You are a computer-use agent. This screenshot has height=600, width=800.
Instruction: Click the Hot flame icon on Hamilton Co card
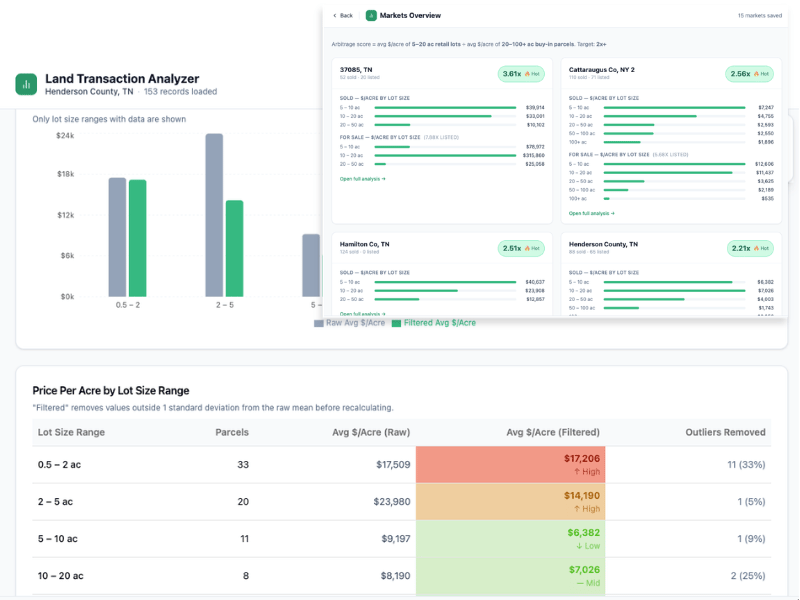point(527,248)
